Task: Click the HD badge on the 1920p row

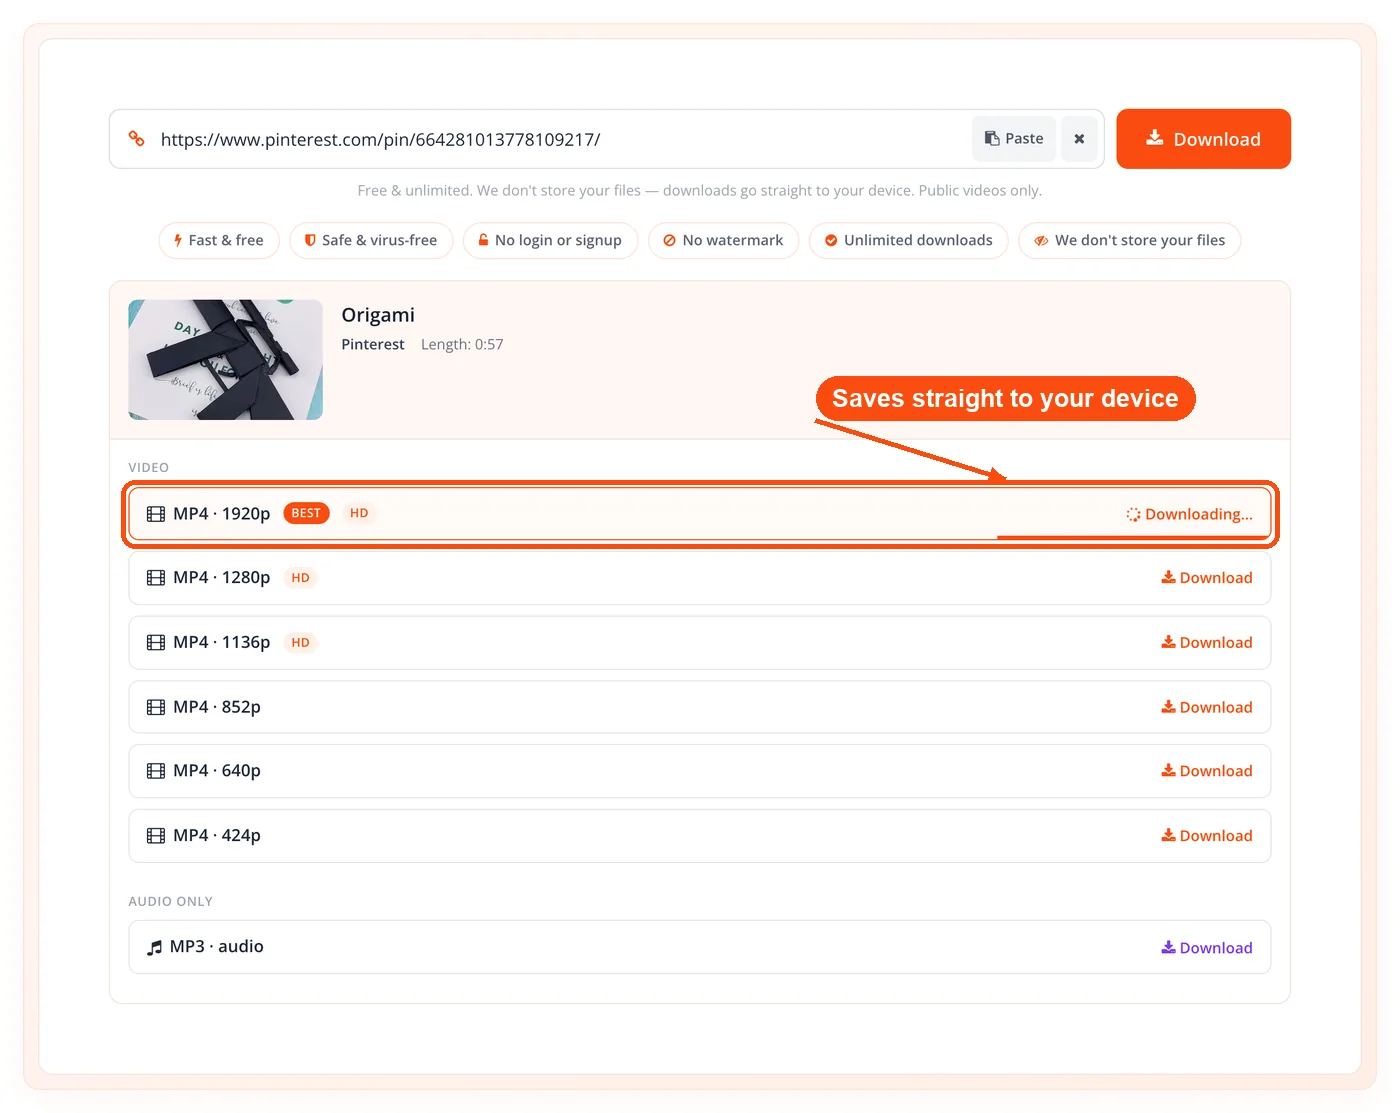Action: [359, 513]
